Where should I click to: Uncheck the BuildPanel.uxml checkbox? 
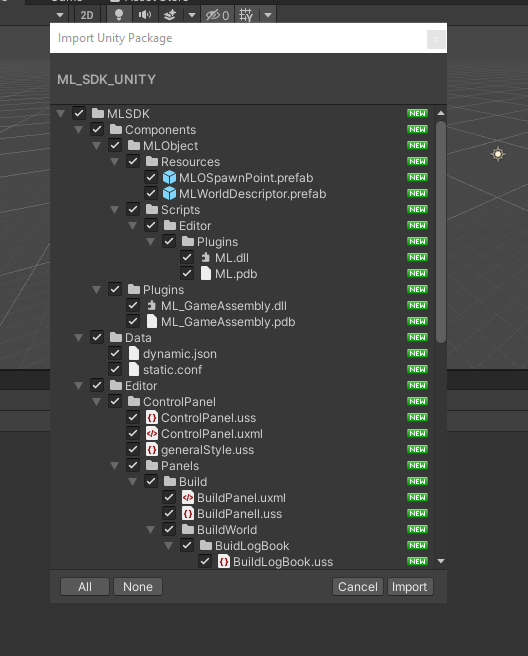pos(169,497)
